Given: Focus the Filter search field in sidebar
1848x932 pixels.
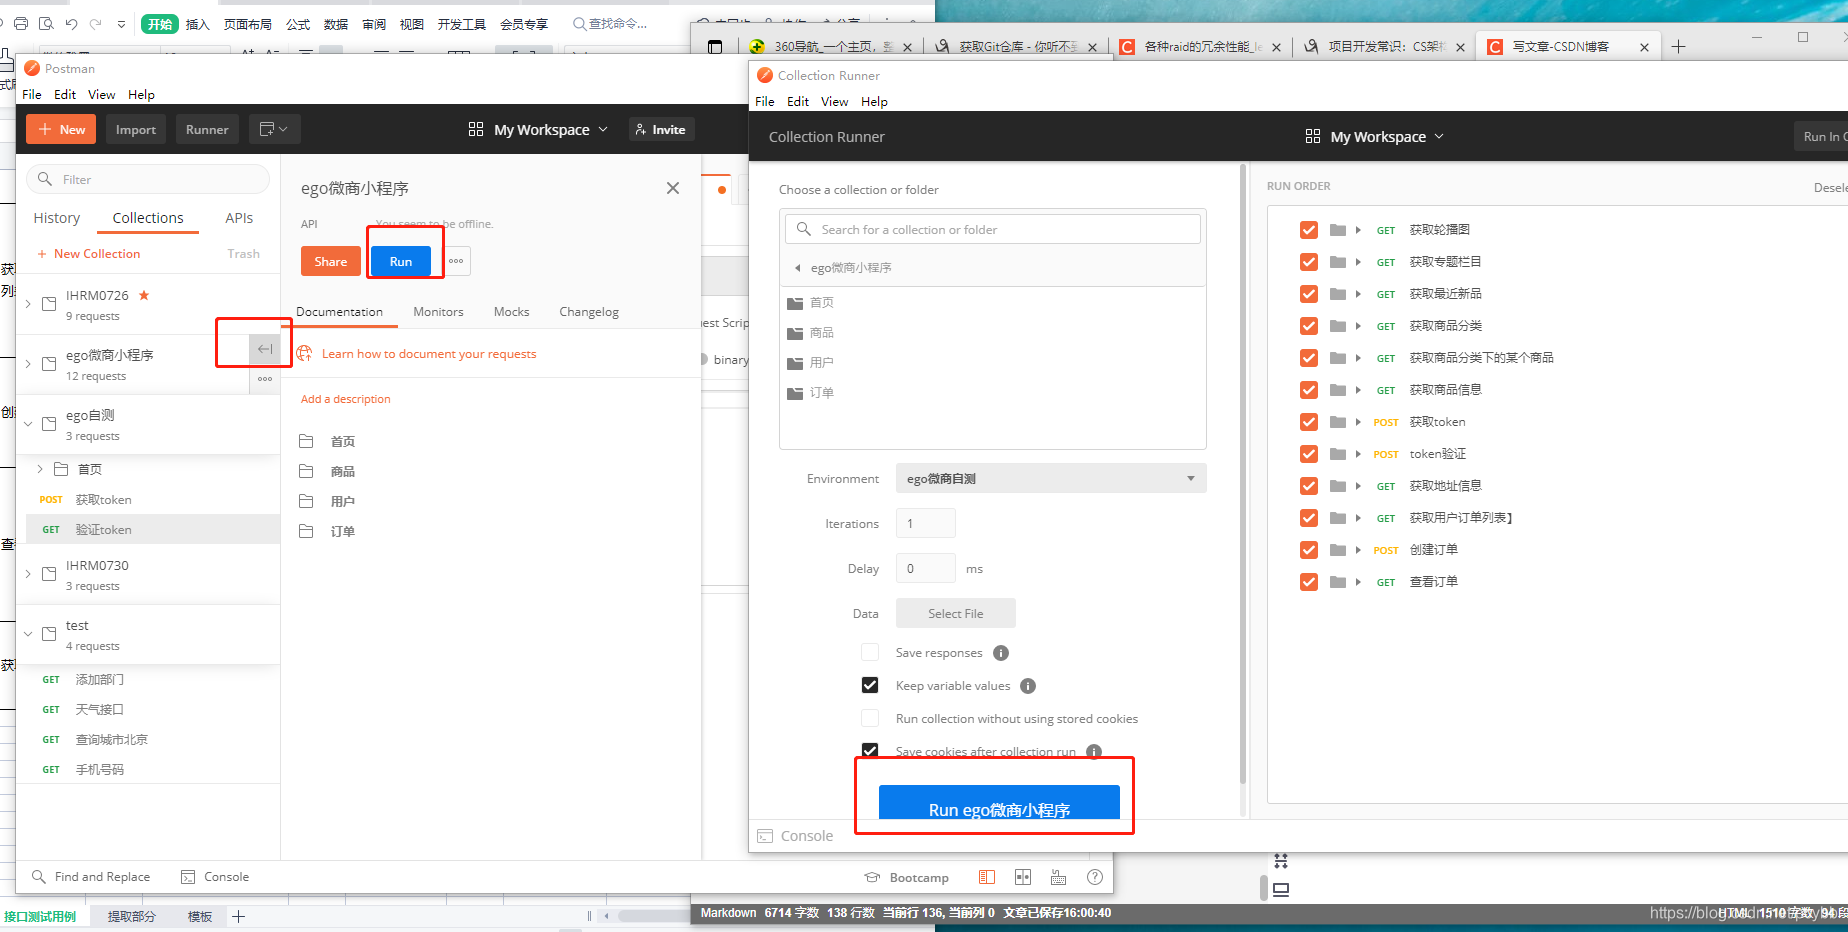Looking at the screenshot, I should (148, 179).
